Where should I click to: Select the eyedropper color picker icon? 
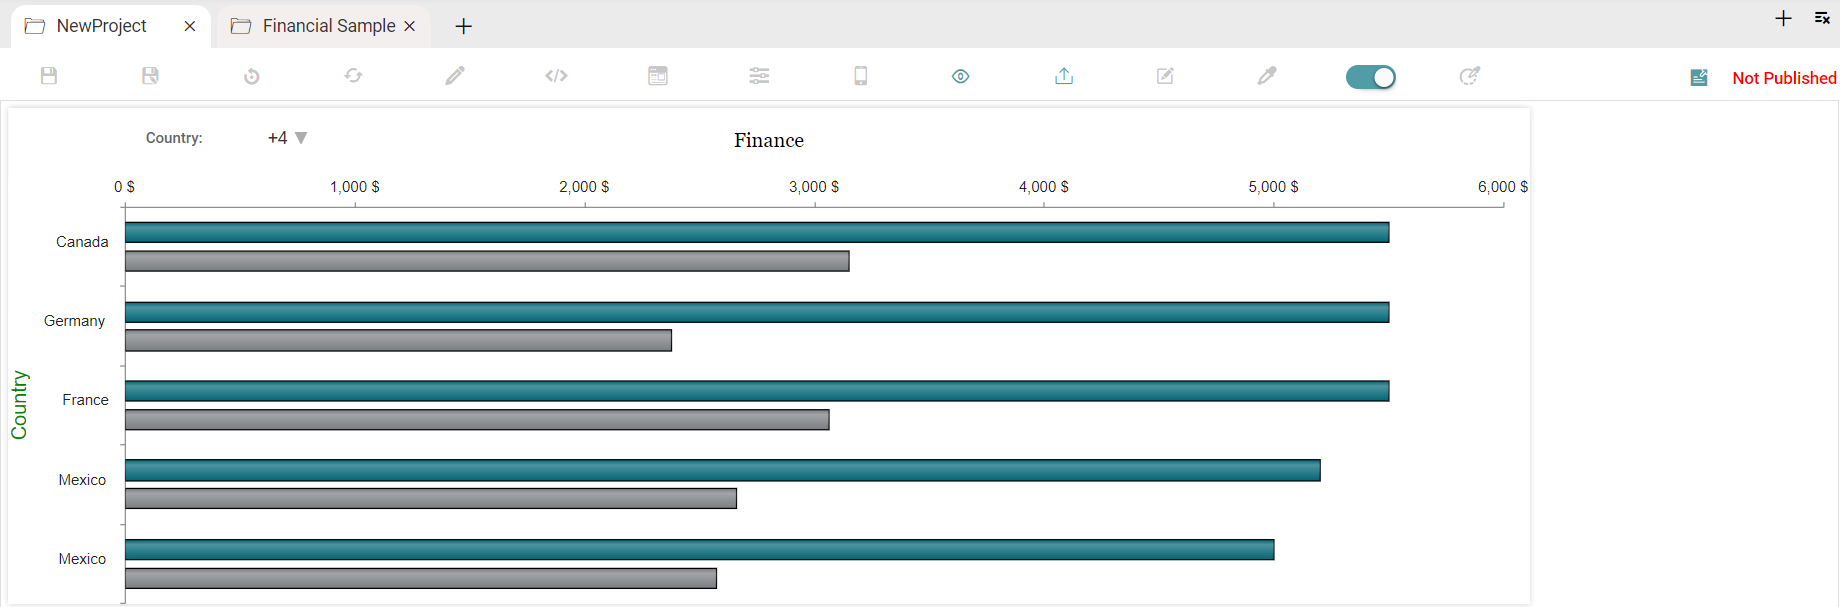[x=1267, y=76]
